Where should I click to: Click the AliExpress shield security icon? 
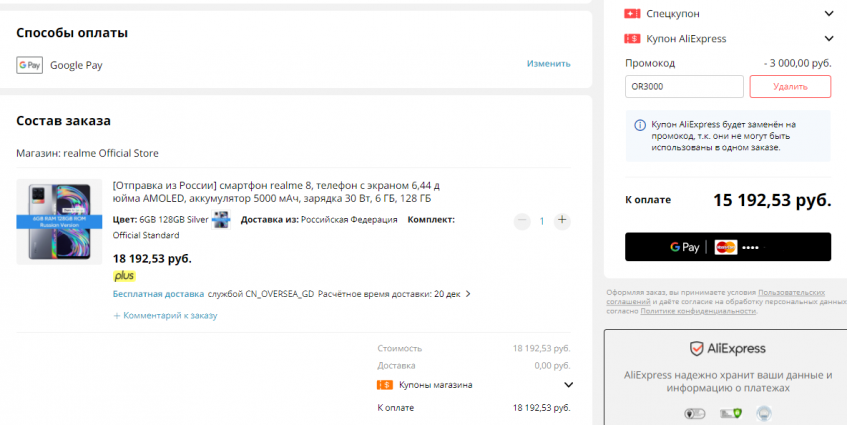pos(696,349)
